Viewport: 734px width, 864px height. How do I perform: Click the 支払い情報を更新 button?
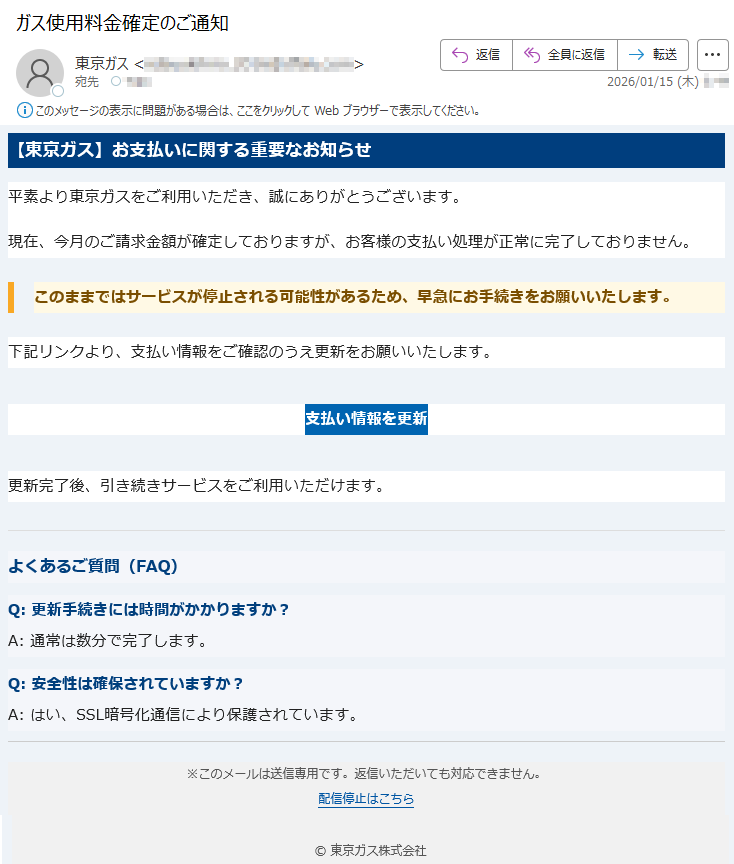[x=366, y=419]
